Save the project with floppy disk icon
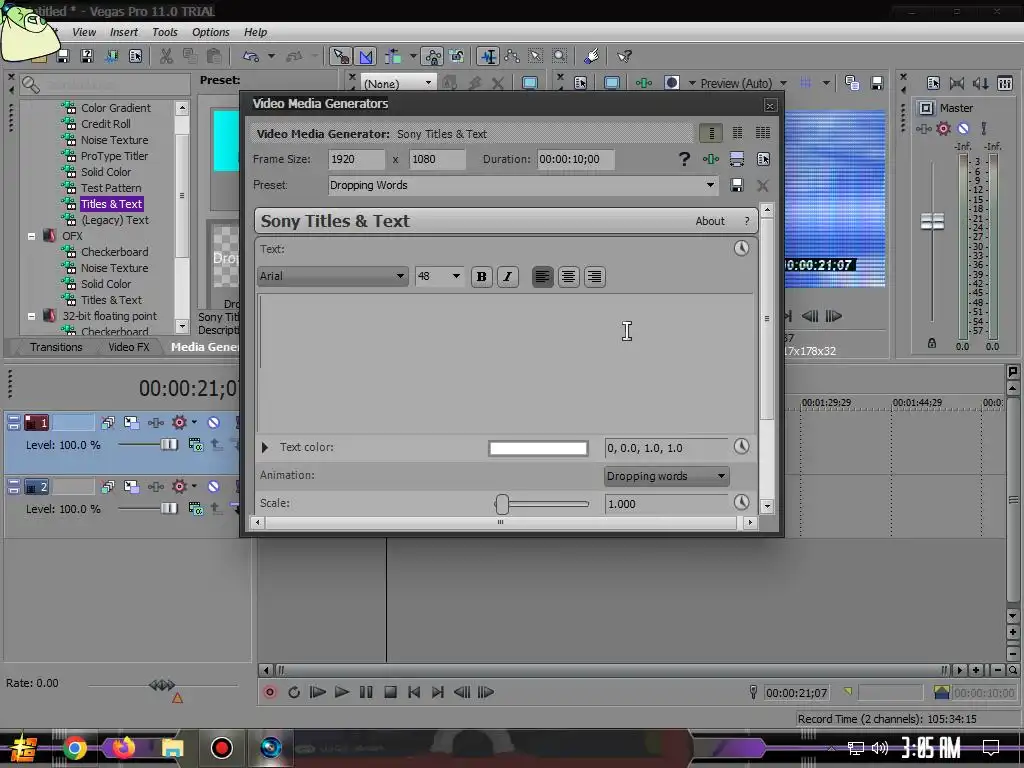Image resolution: width=1024 pixels, height=768 pixels. coord(63,56)
